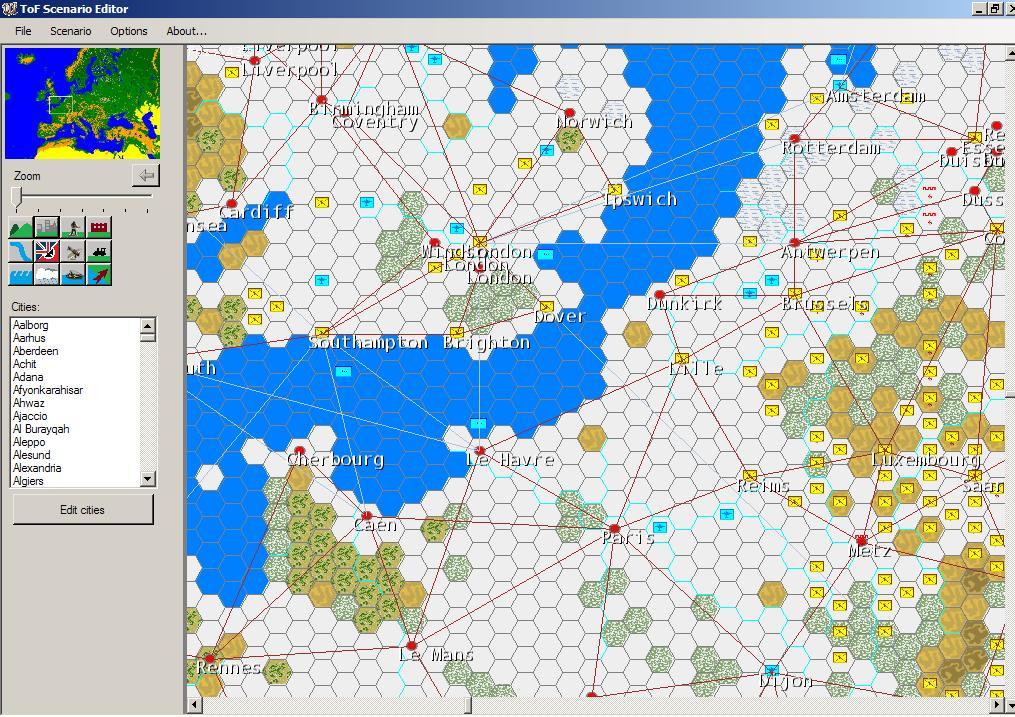This screenshot has width=1015, height=717.
Task: Click the back arrow button beside Zoom
Action: [146, 175]
